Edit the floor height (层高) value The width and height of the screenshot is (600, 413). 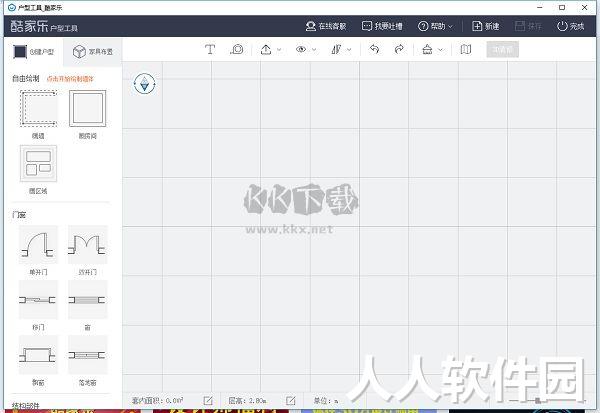coord(290,401)
